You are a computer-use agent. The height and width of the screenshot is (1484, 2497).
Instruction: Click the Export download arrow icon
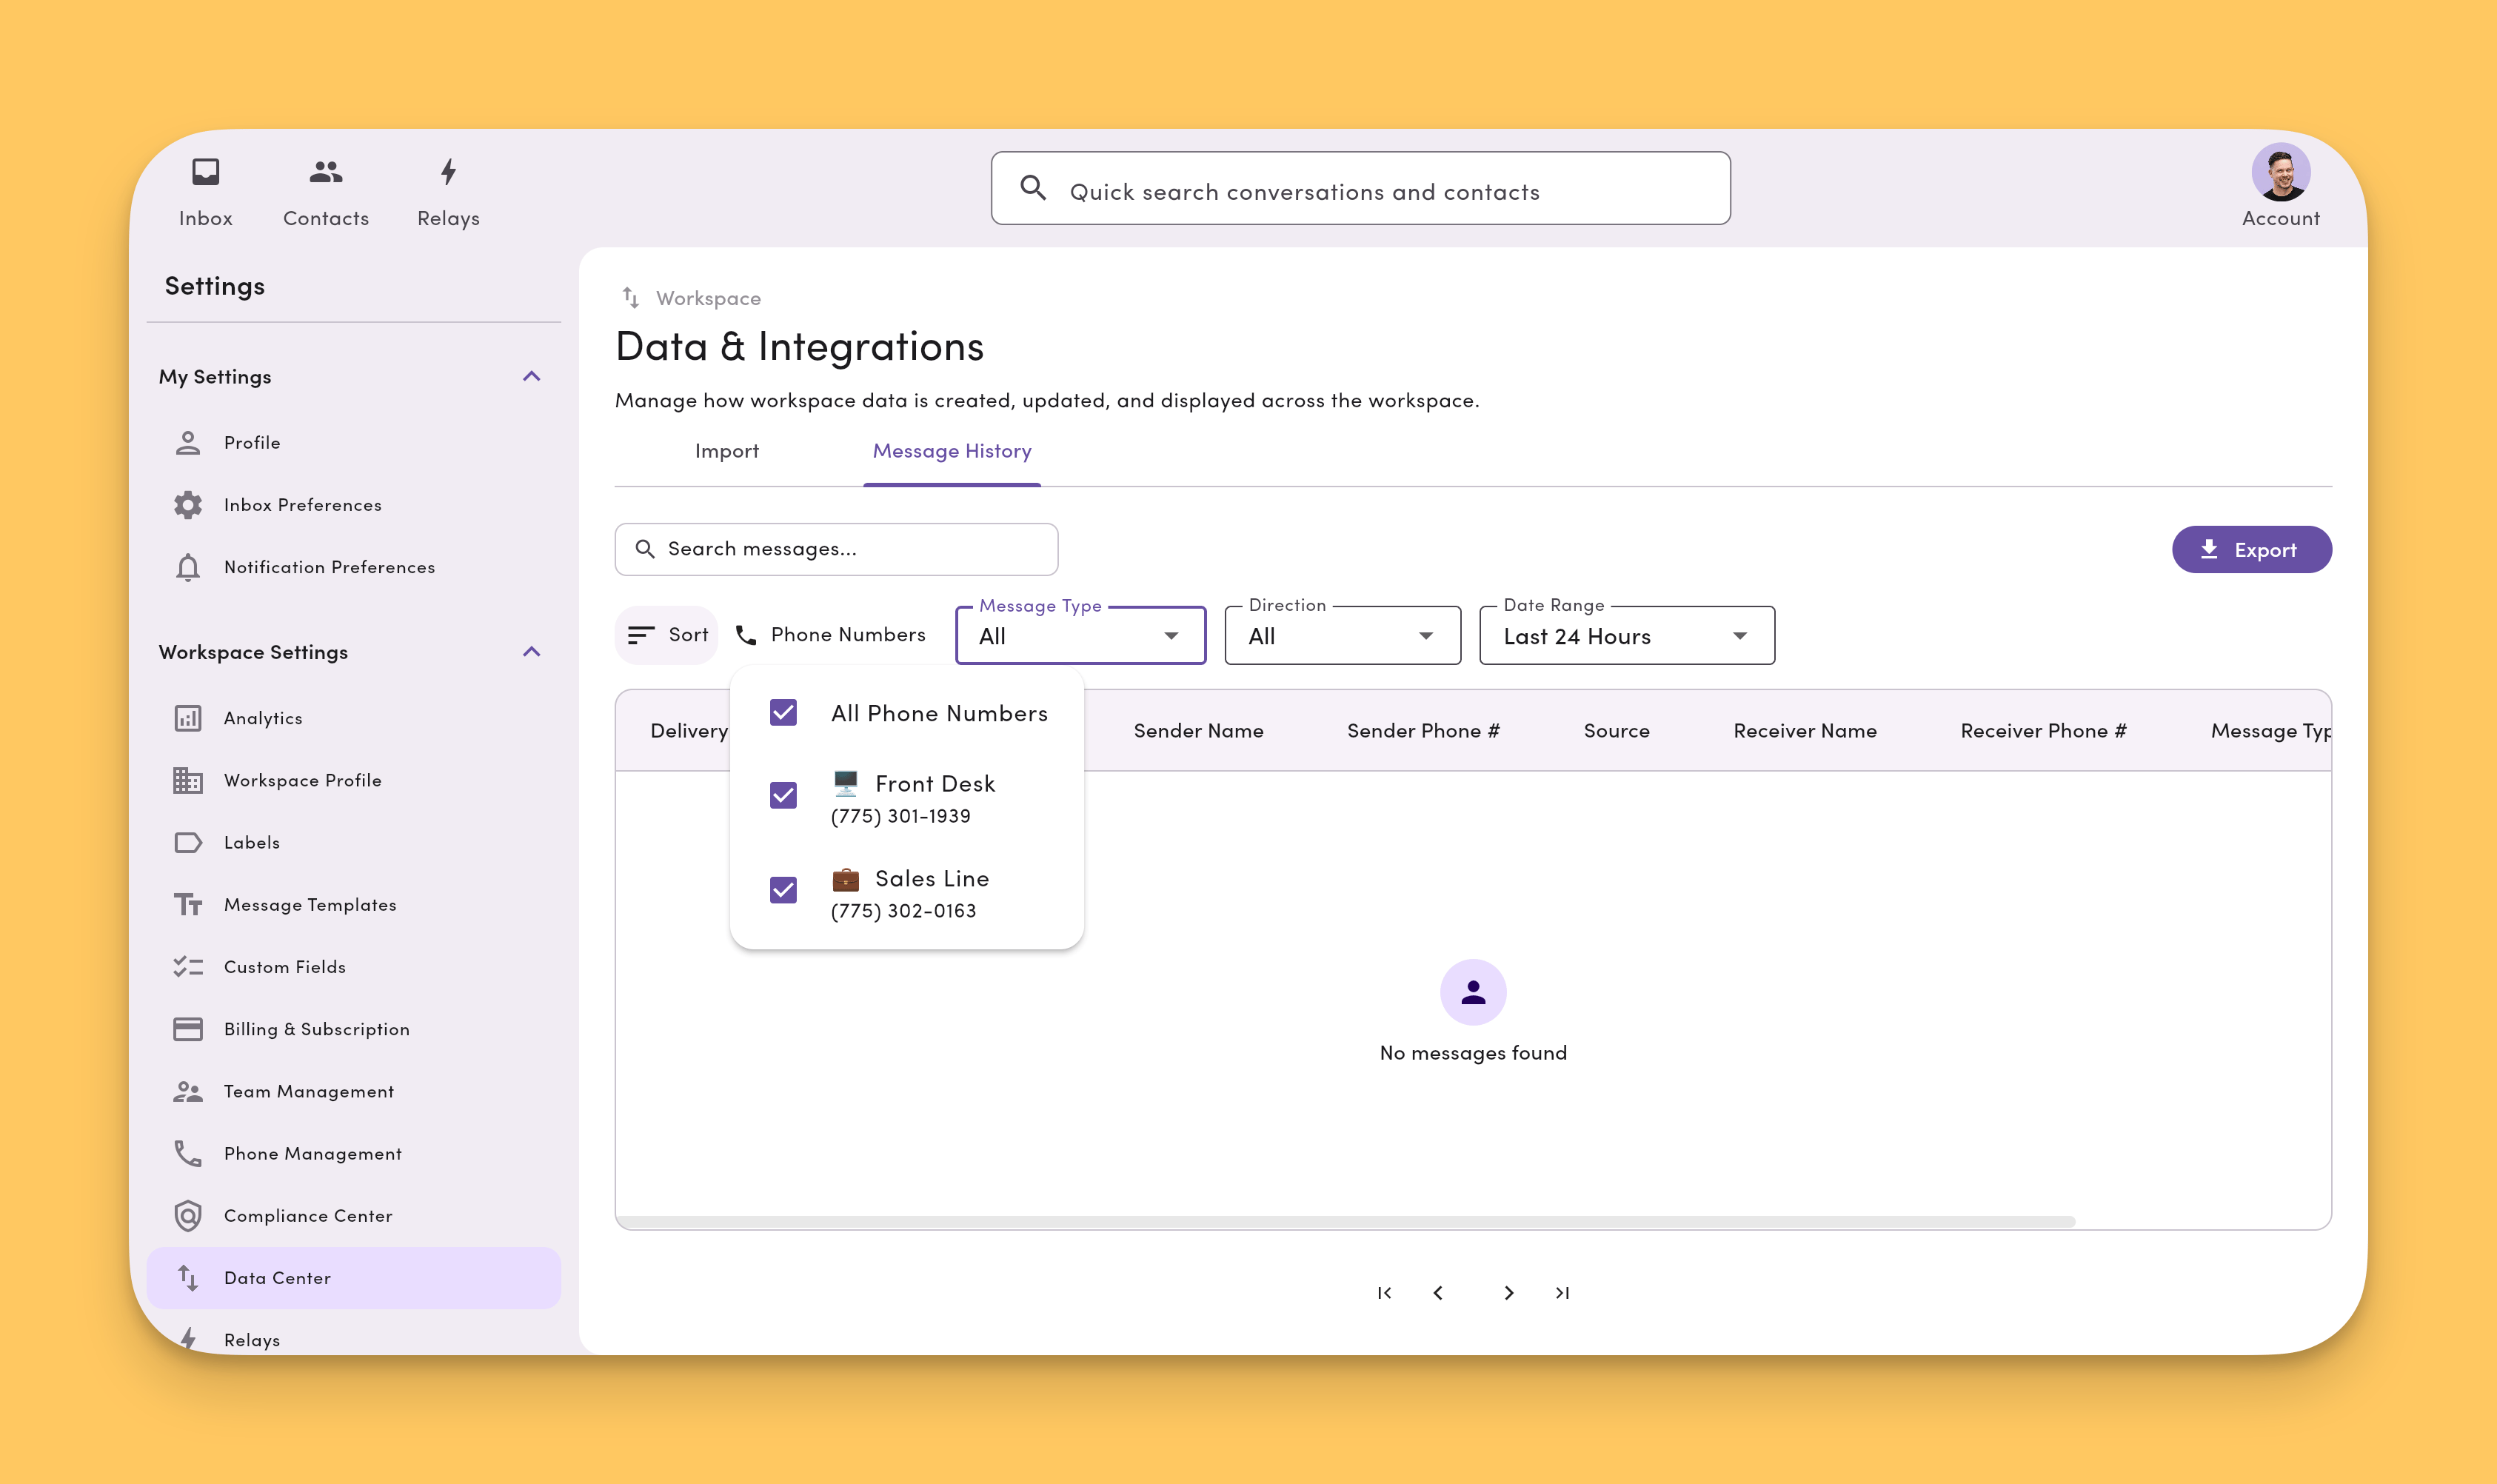[2209, 550]
